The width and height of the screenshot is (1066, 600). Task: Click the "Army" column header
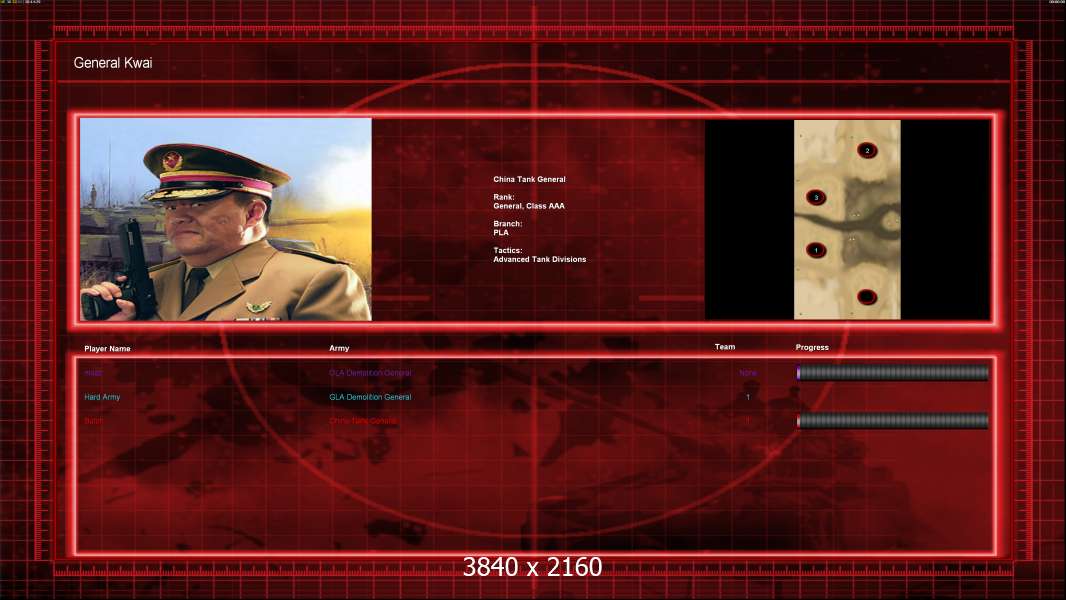(339, 348)
